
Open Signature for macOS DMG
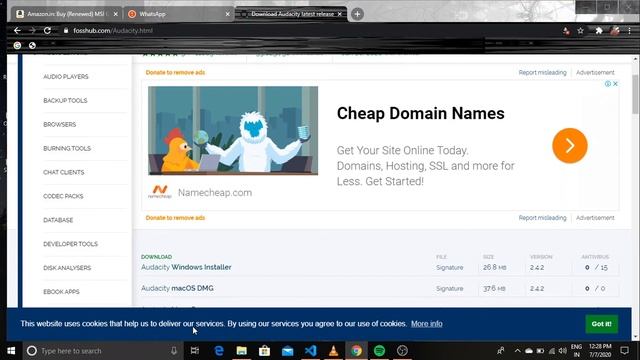[x=449, y=288]
